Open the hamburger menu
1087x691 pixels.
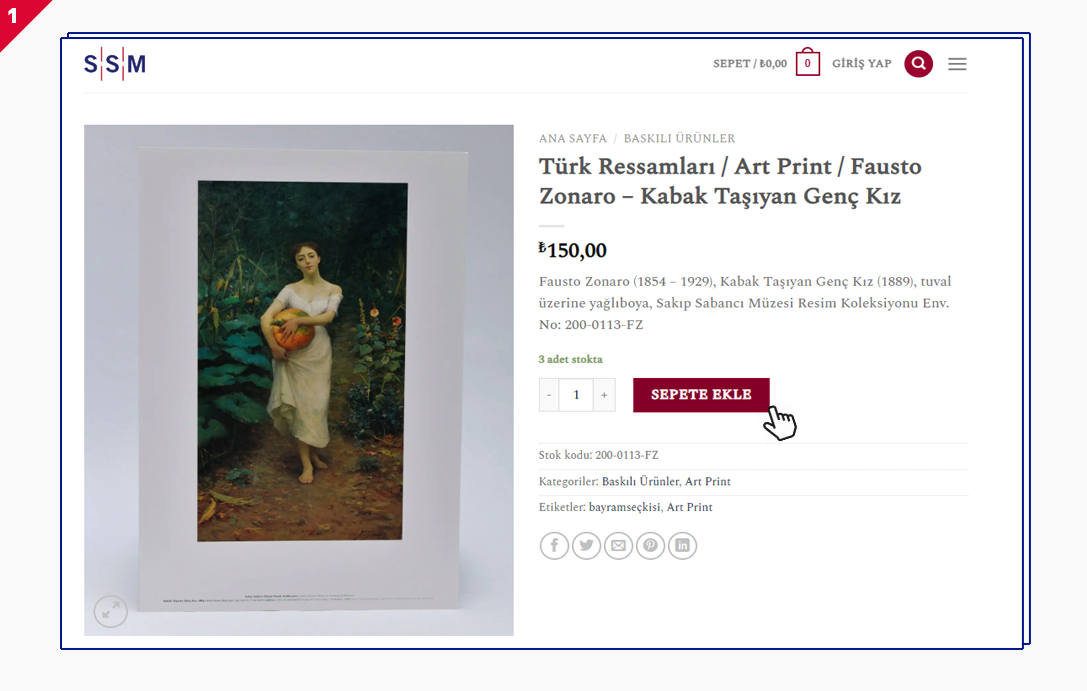click(957, 64)
